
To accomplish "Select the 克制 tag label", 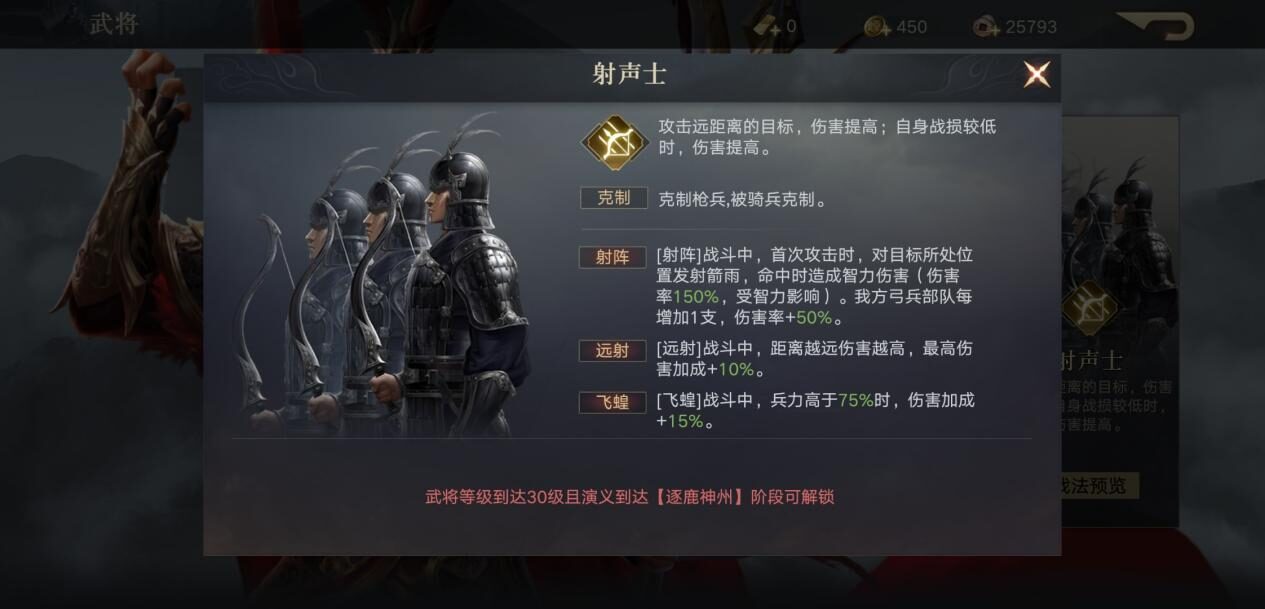I will (614, 198).
